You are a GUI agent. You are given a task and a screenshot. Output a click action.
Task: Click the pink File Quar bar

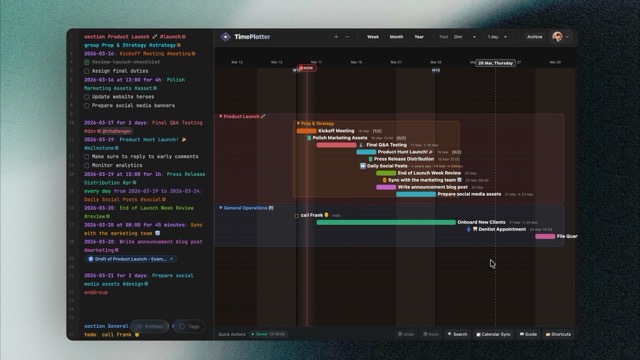[x=545, y=236]
